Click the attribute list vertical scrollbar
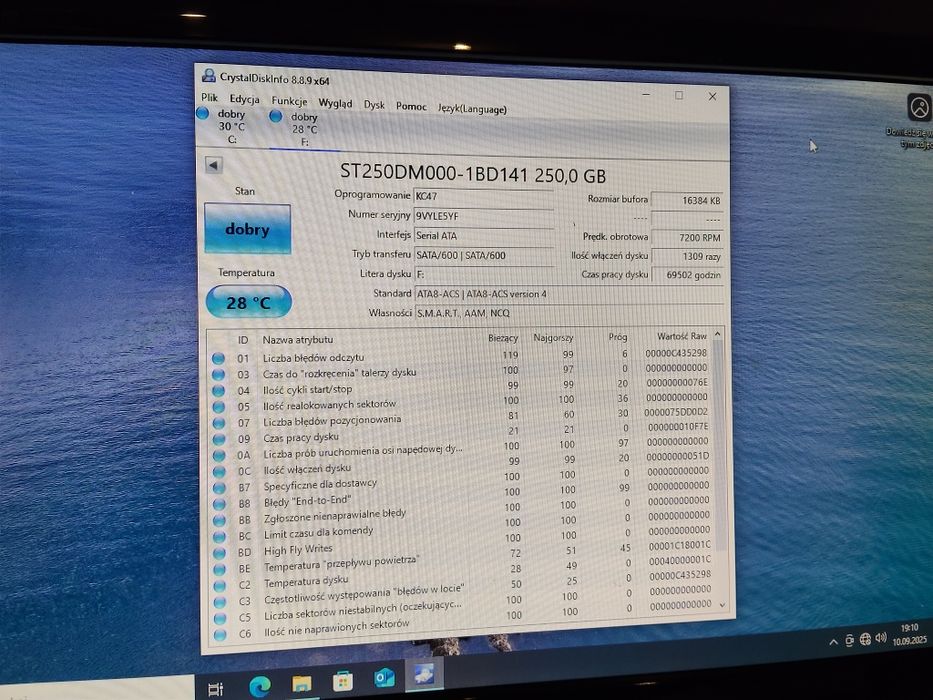 [x=719, y=446]
